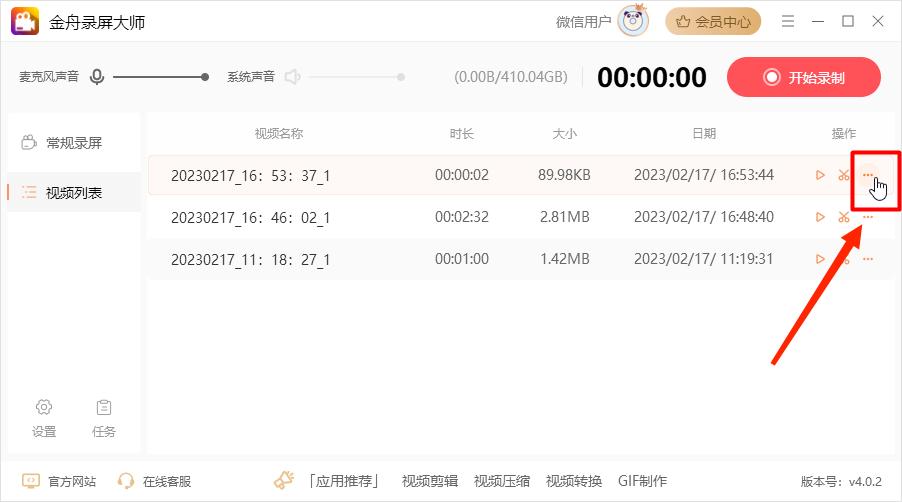Maximize the recorder window
The image size is (902, 502).
tap(848, 21)
